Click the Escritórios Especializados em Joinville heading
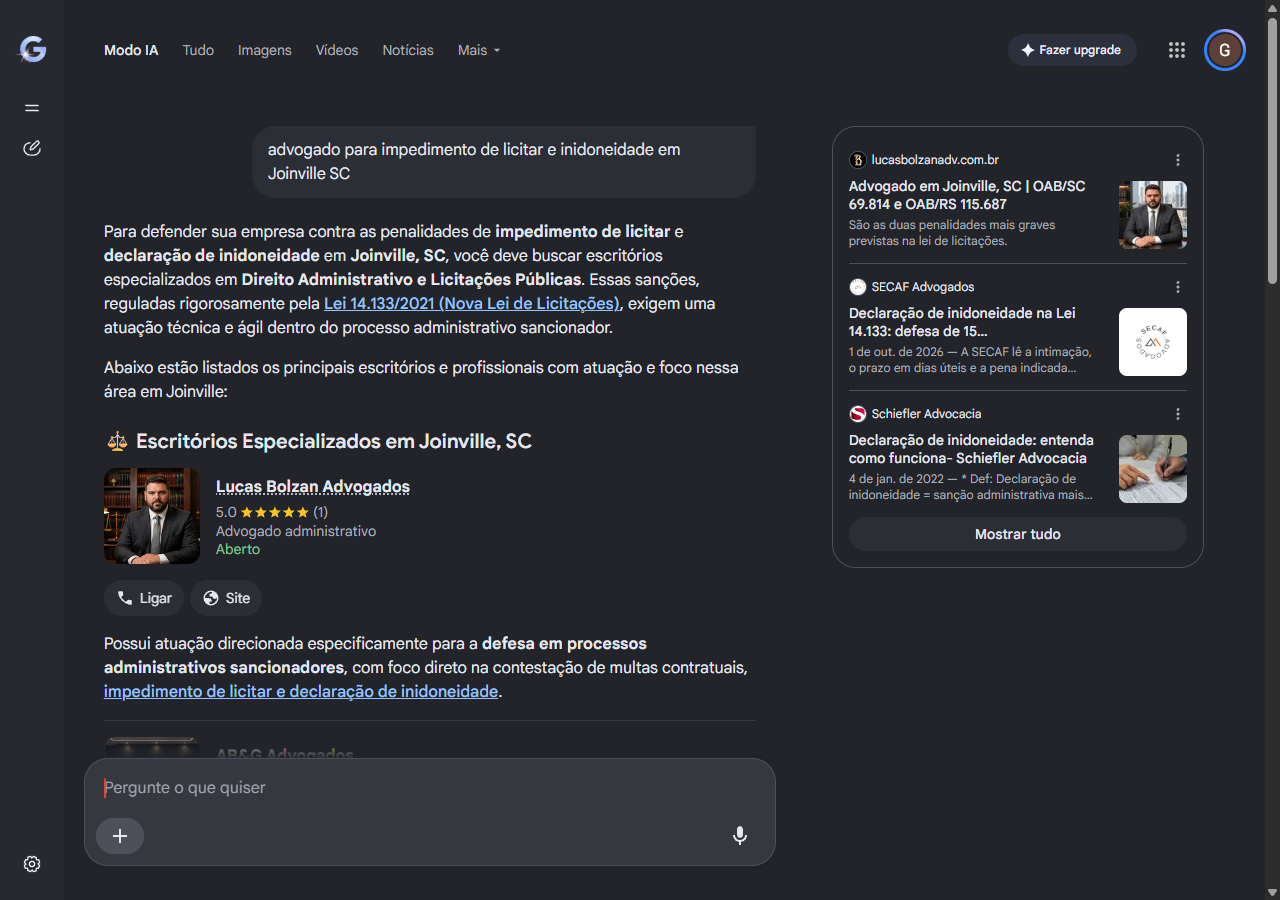 pyautogui.click(x=334, y=441)
